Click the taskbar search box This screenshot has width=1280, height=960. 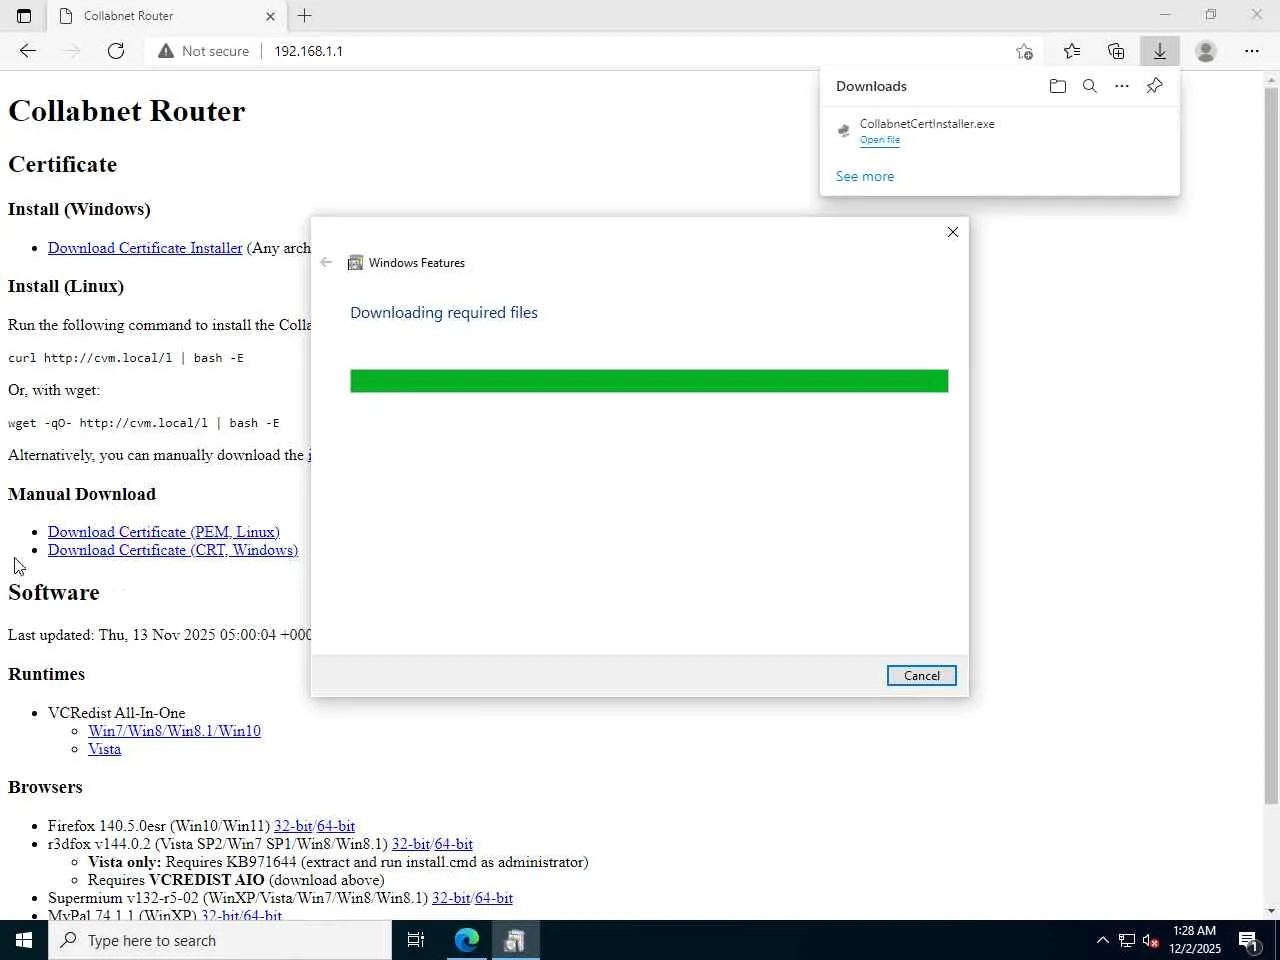pos(220,940)
